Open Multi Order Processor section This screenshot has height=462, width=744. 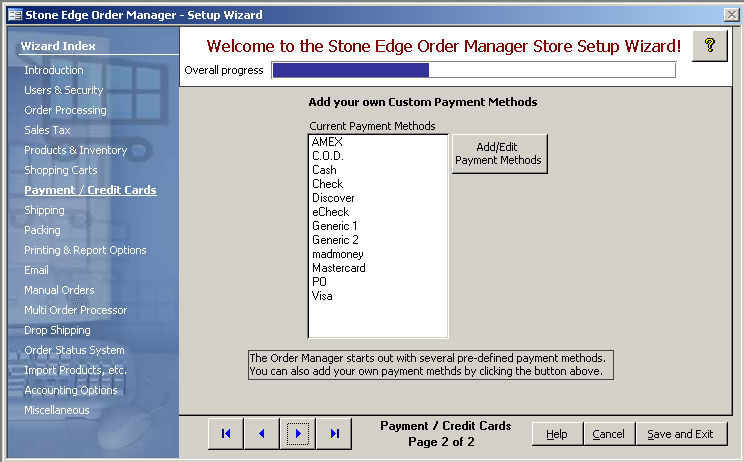click(75, 310)
